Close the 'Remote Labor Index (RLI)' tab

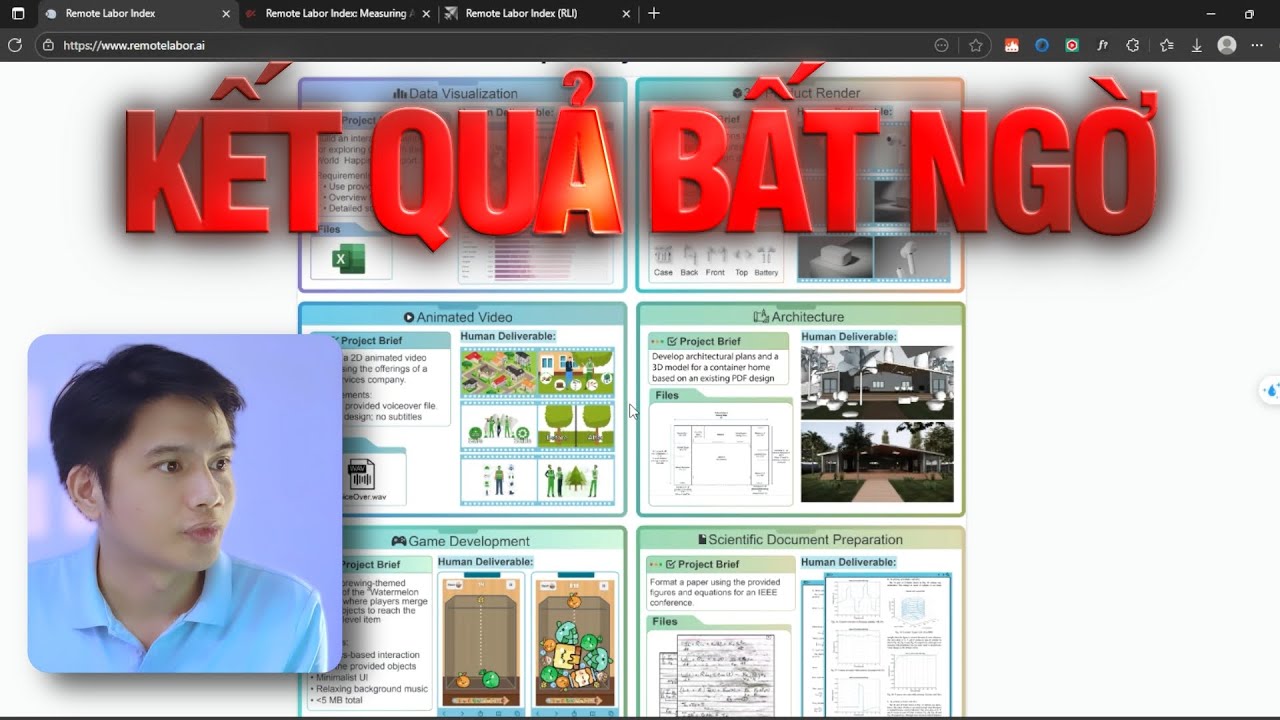626,14
